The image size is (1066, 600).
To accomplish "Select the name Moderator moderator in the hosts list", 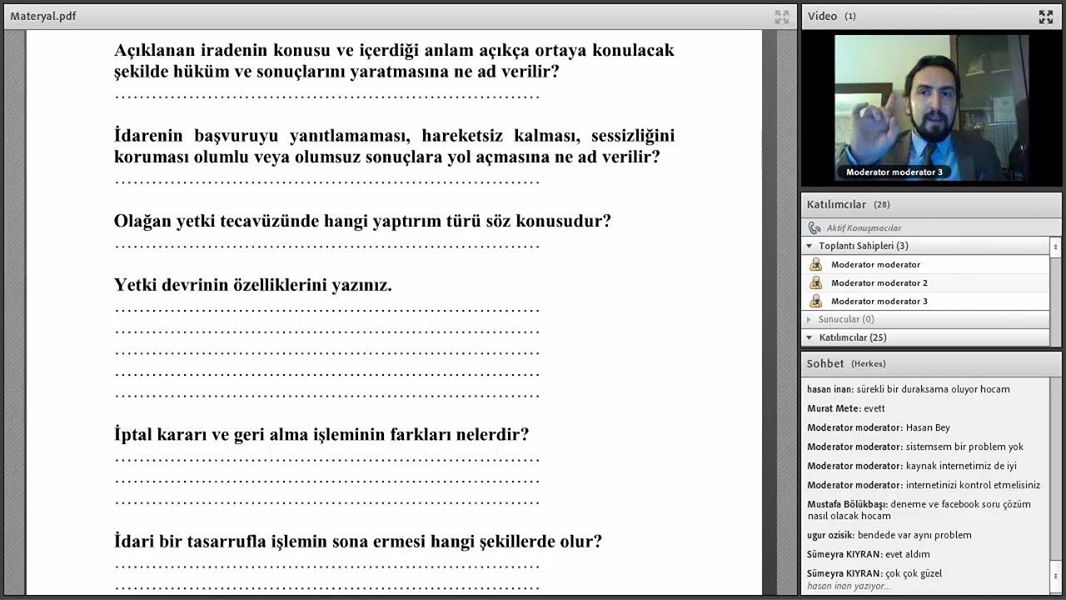I will 876,264.
